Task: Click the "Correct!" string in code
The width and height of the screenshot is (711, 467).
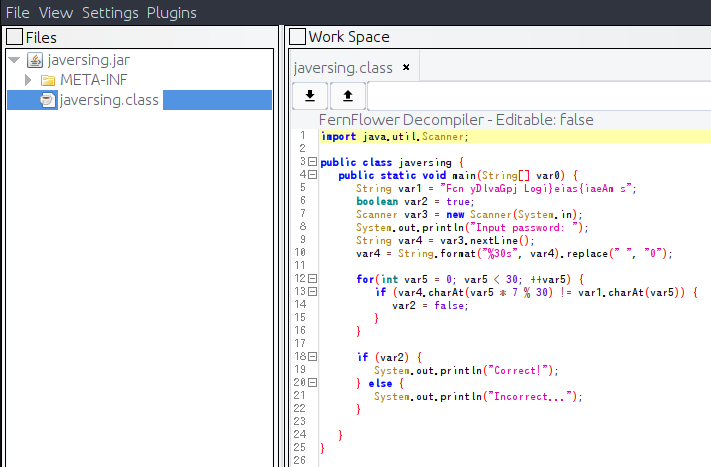Action: point(518,370)
